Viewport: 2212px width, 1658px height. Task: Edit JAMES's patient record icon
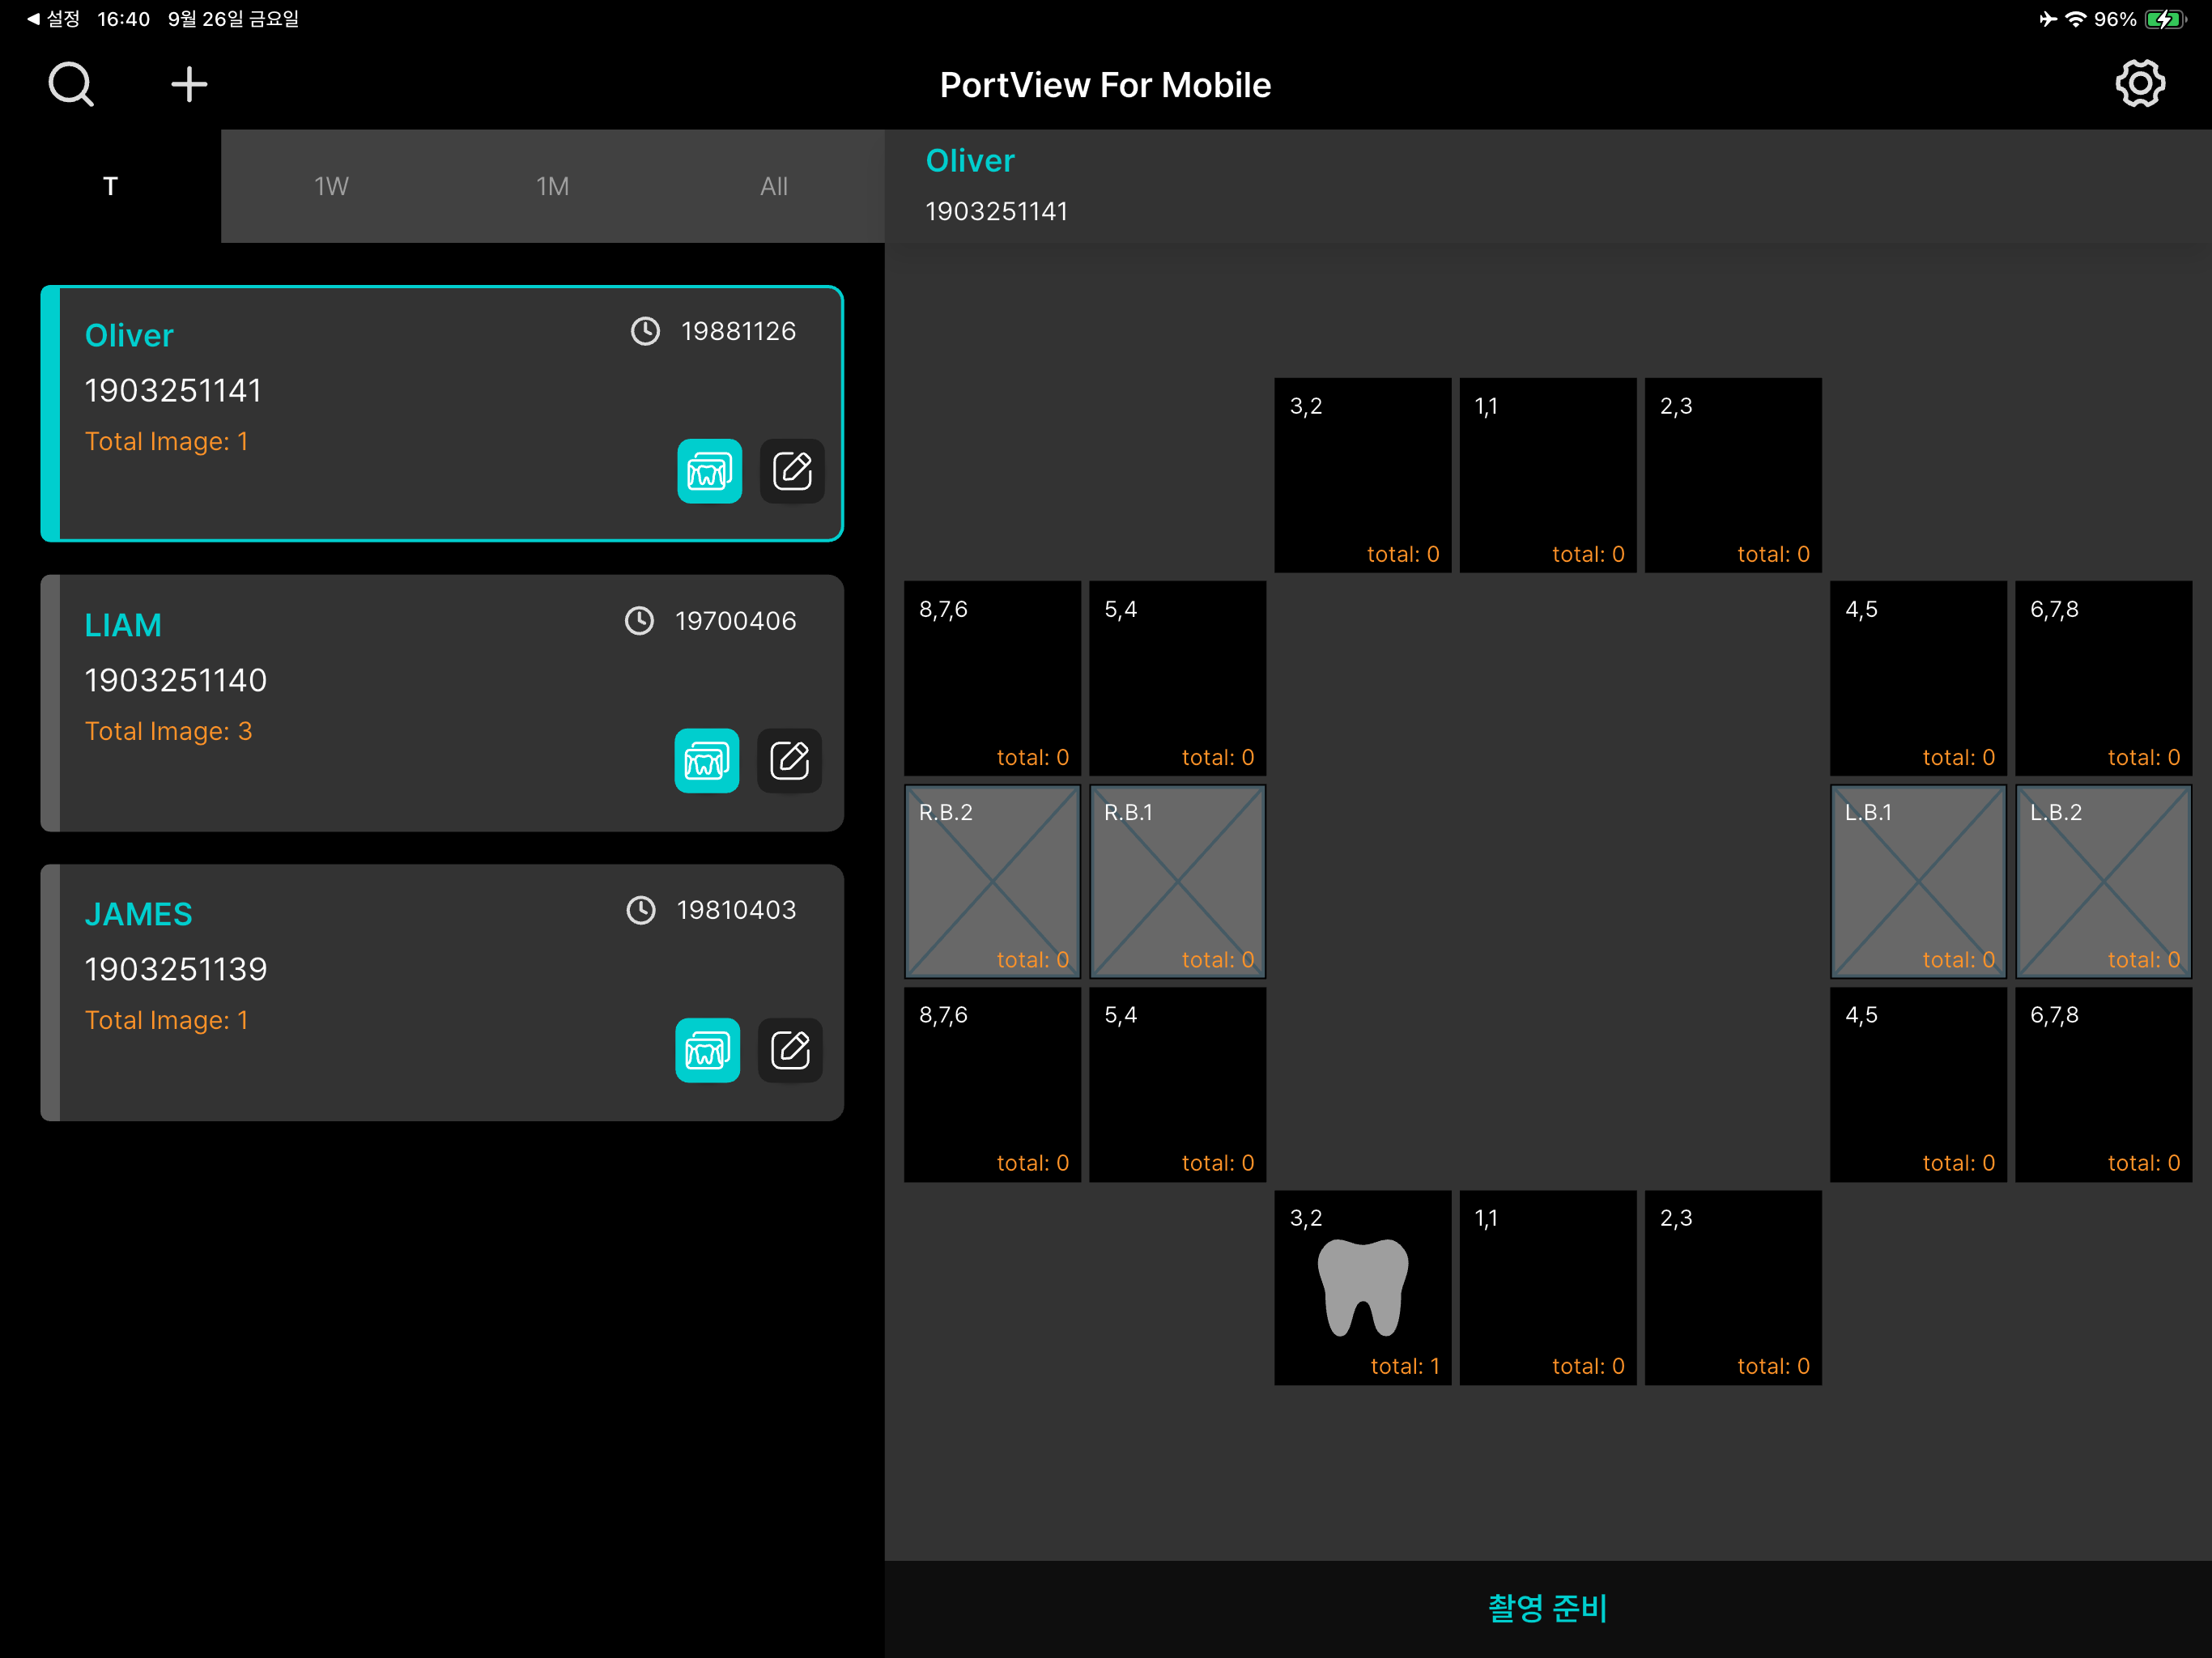[x=790, y=1050]
